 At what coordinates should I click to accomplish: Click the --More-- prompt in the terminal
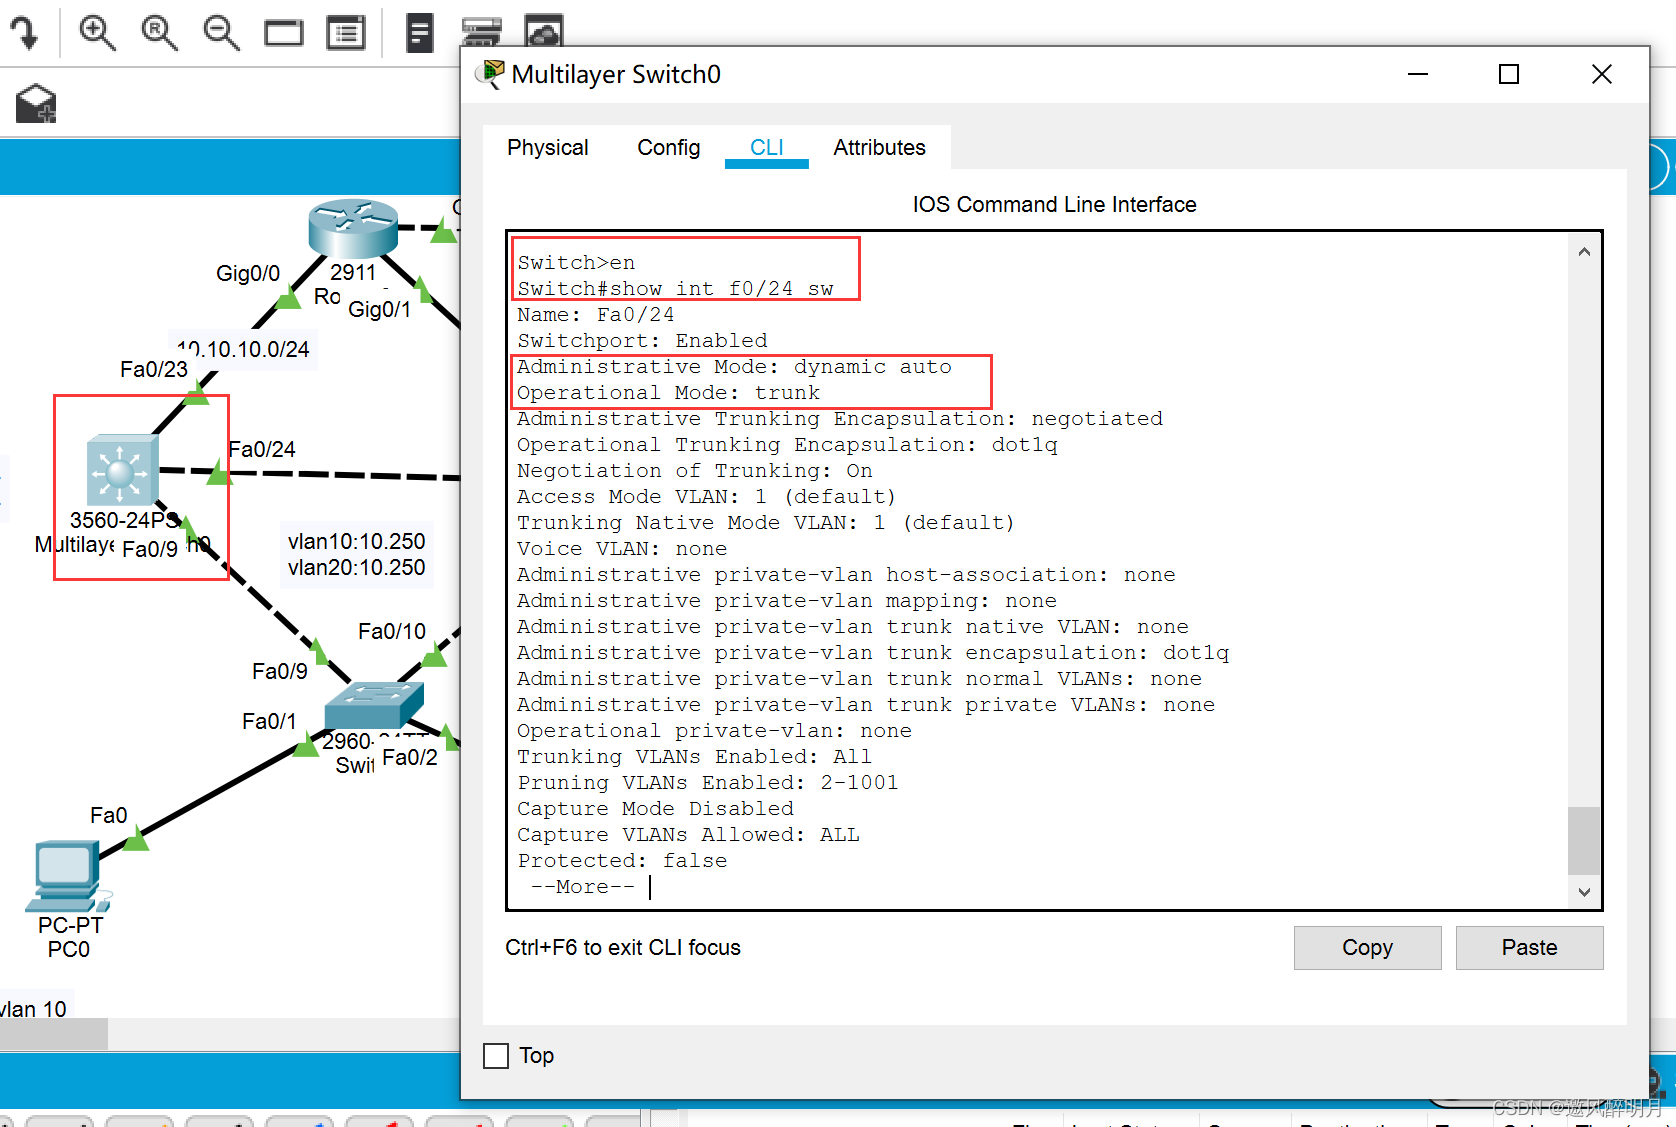coord(583,887)
